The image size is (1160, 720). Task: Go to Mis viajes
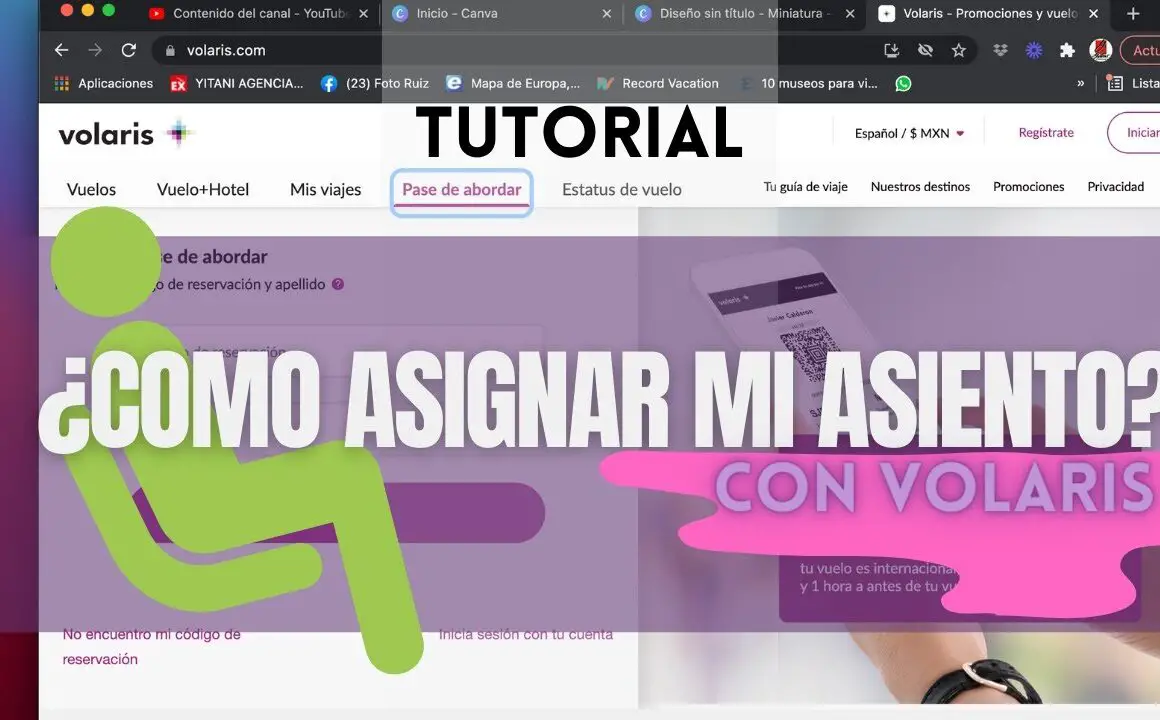tap(326, 189)
